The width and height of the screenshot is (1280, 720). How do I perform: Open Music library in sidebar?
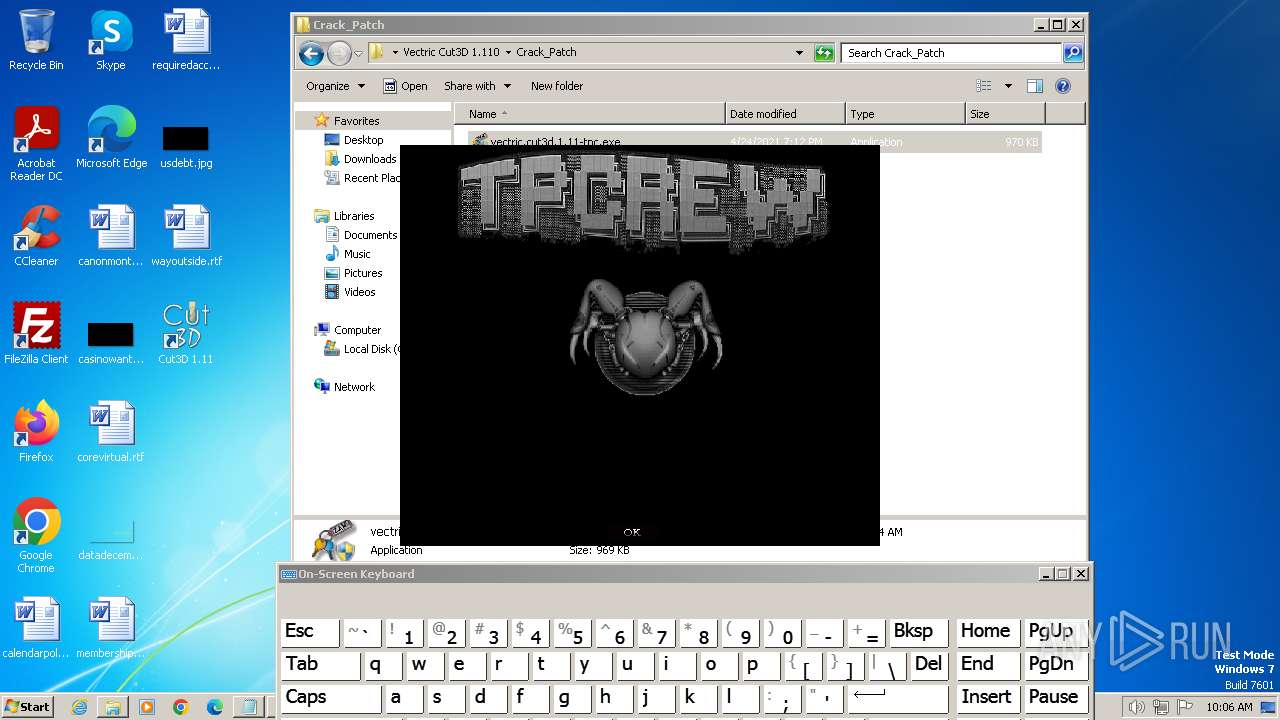click(357, 254)
